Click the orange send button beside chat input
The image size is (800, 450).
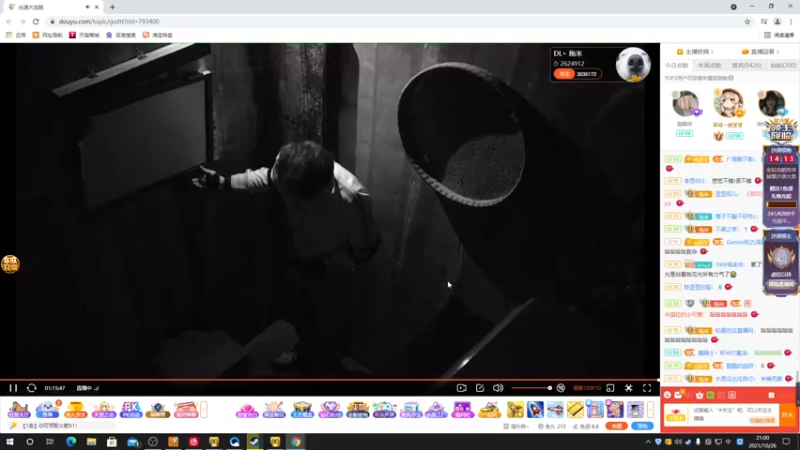coord(787,415)
